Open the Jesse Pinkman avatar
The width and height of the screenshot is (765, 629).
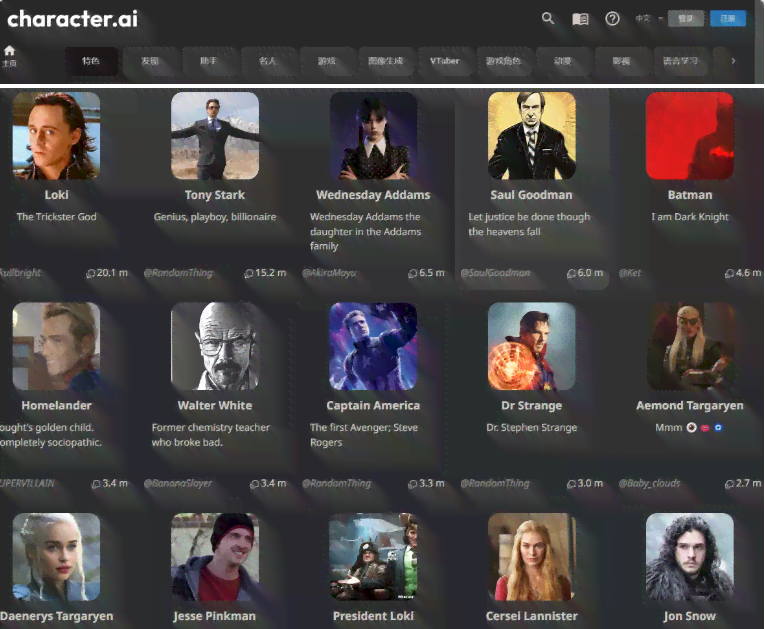pyautogui.click(x=215, y=556)
